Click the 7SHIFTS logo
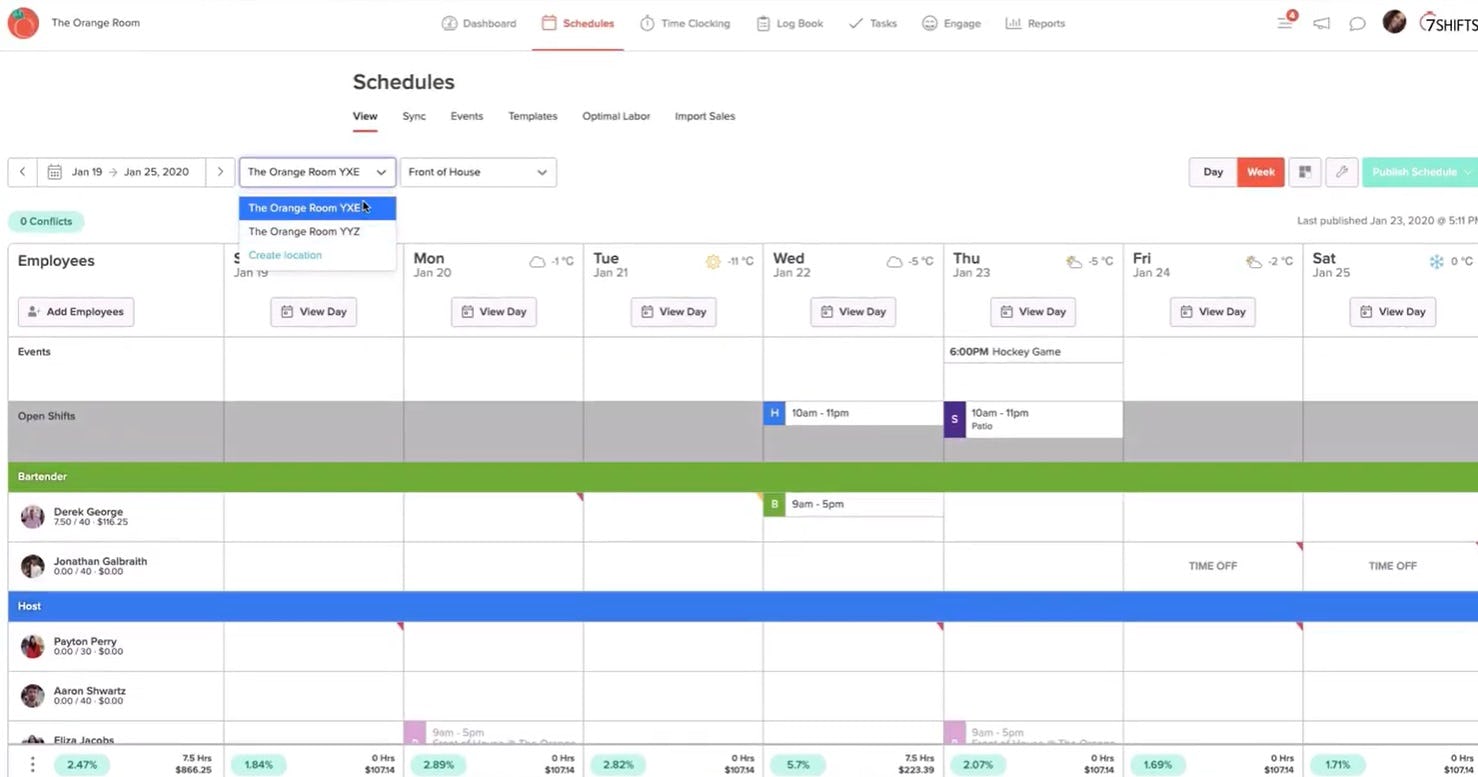Screen dimensions: 1478x777 1448,23
